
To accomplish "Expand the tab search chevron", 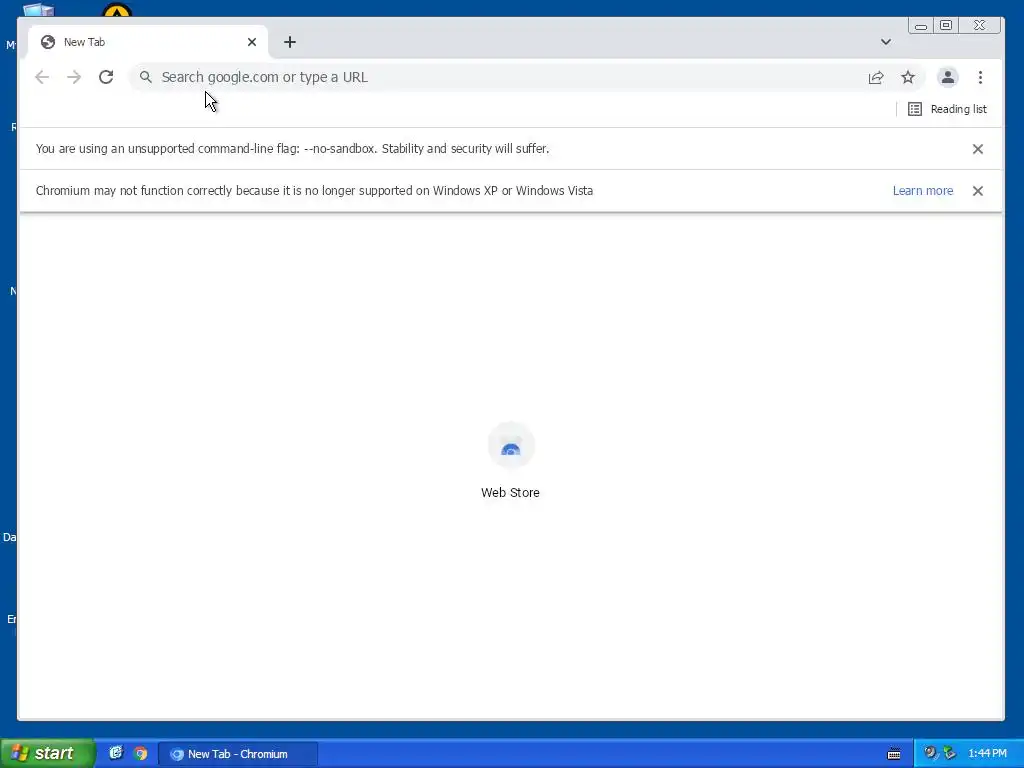I will [x=886, y=42].
